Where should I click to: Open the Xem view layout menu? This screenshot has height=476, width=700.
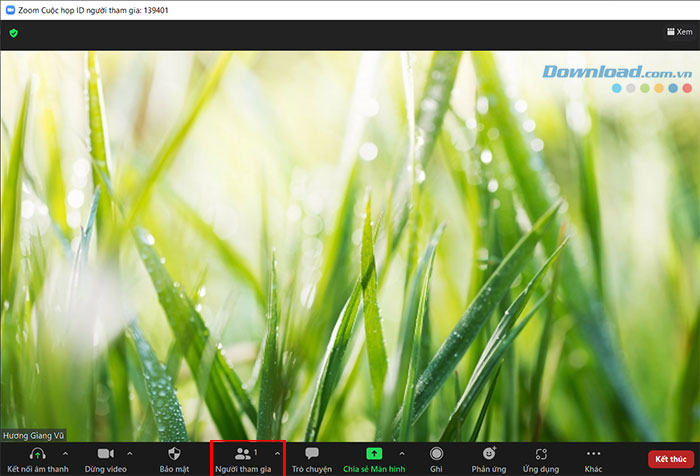677,32
